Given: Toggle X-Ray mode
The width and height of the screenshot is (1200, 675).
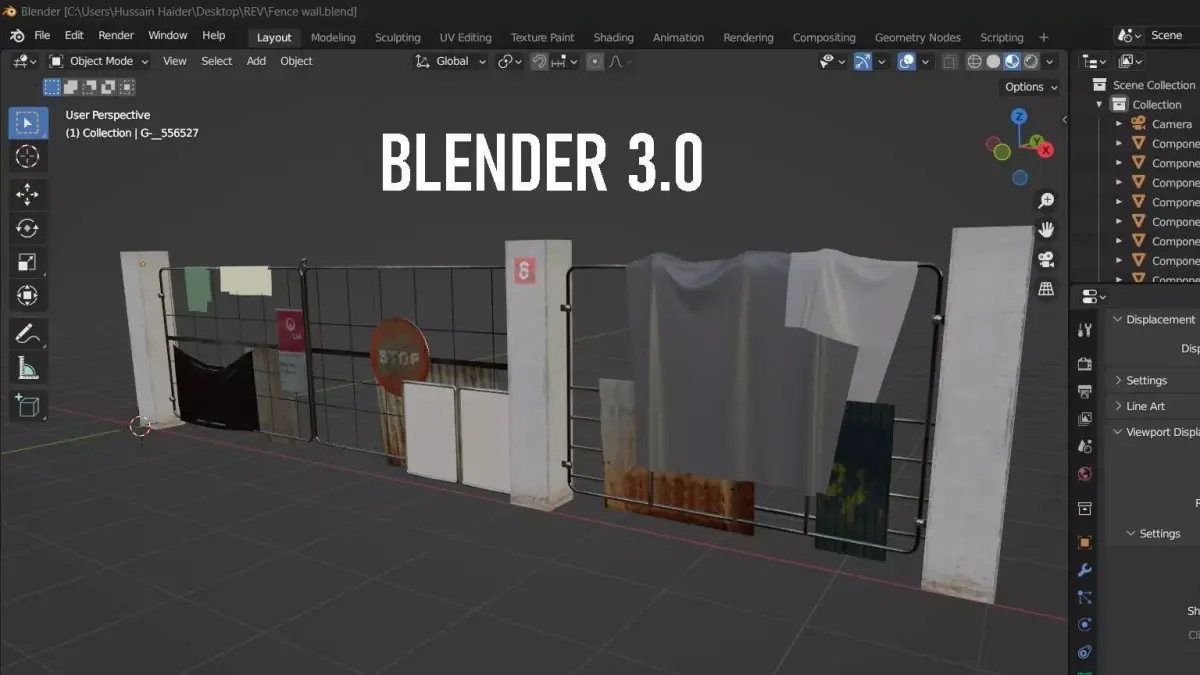Looking at the screenshot, I should pos(949,61).
